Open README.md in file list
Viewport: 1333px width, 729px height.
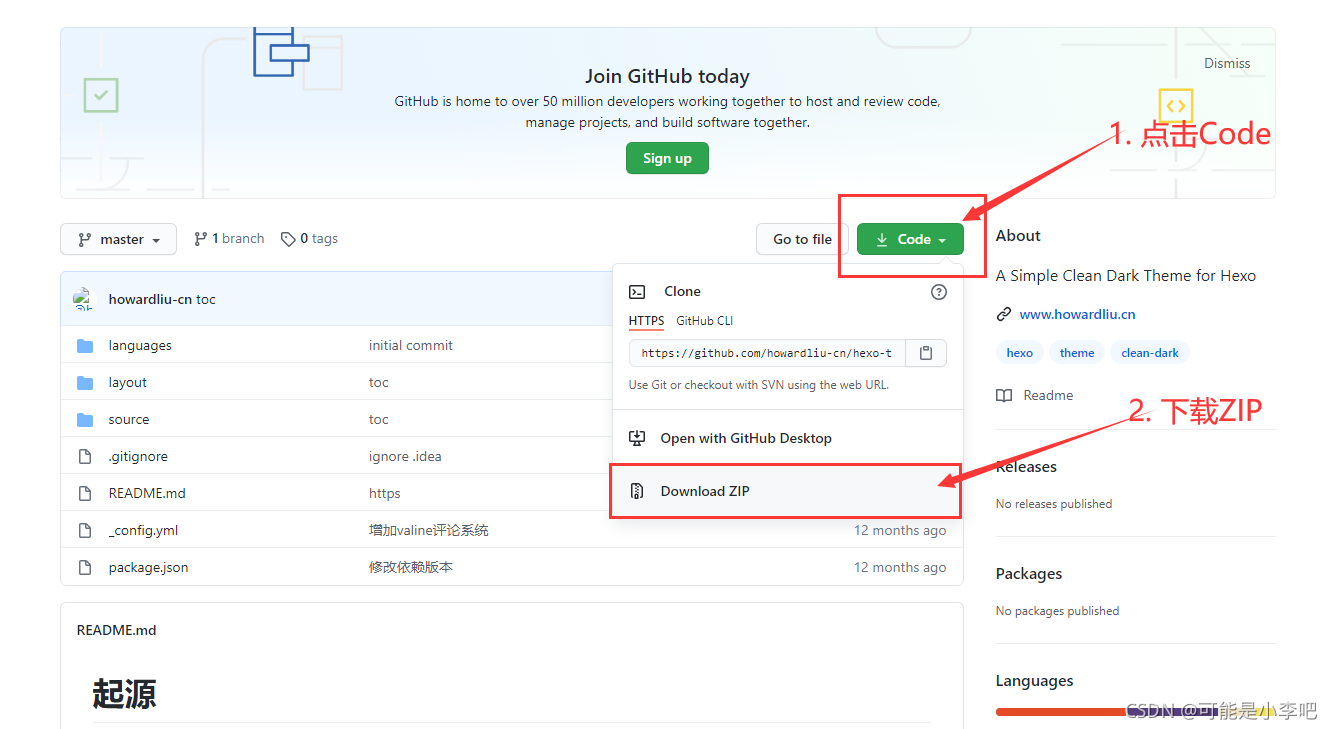click(x=147, y=493)
